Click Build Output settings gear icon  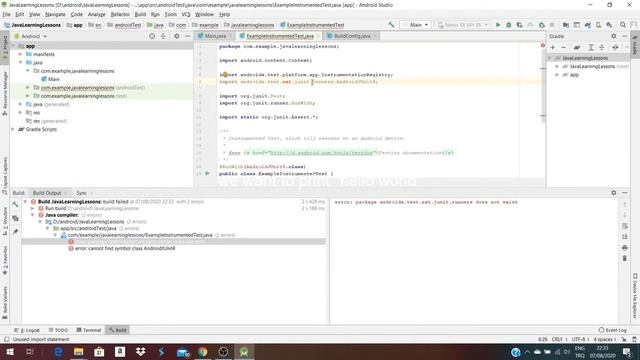tap(613, 193)
